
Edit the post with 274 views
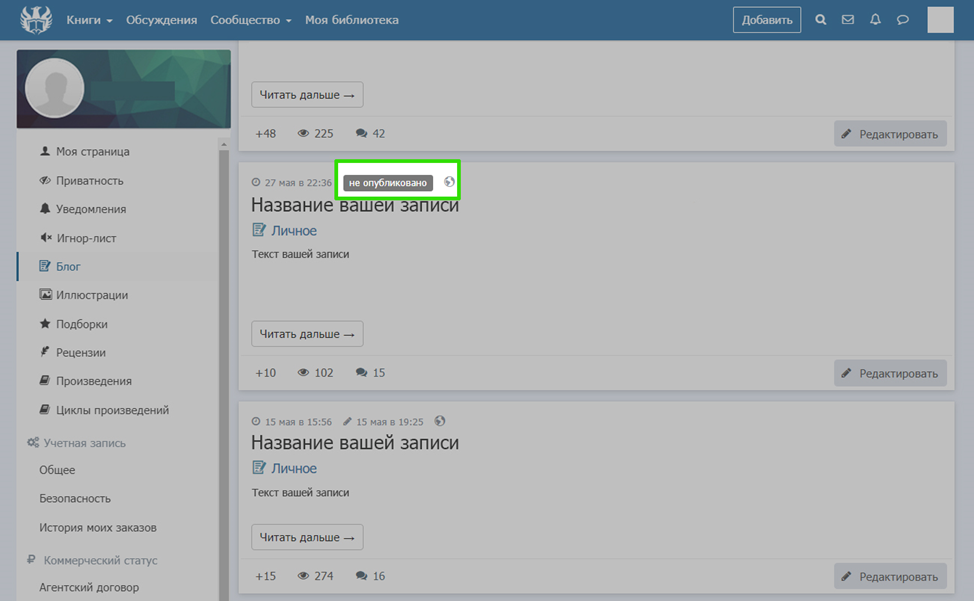point(890,577)
